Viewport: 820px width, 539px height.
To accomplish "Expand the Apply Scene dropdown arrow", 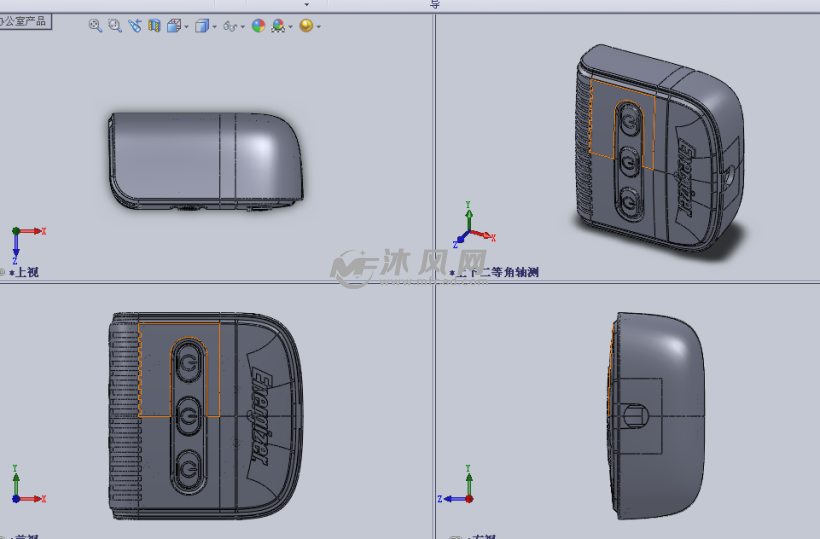I will coord(291,27).
